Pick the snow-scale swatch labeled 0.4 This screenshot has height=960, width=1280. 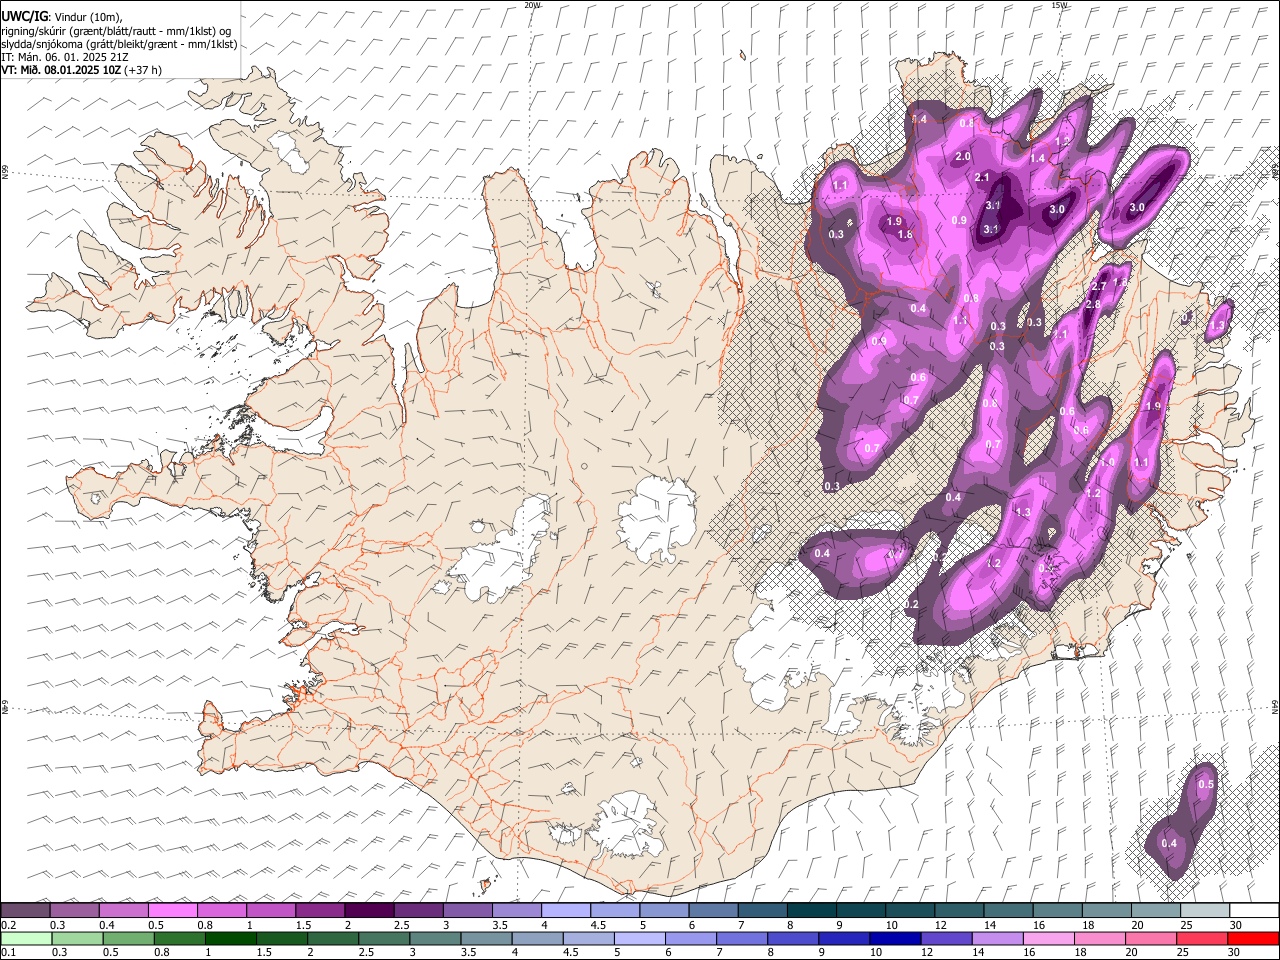(x=123, y=910)
